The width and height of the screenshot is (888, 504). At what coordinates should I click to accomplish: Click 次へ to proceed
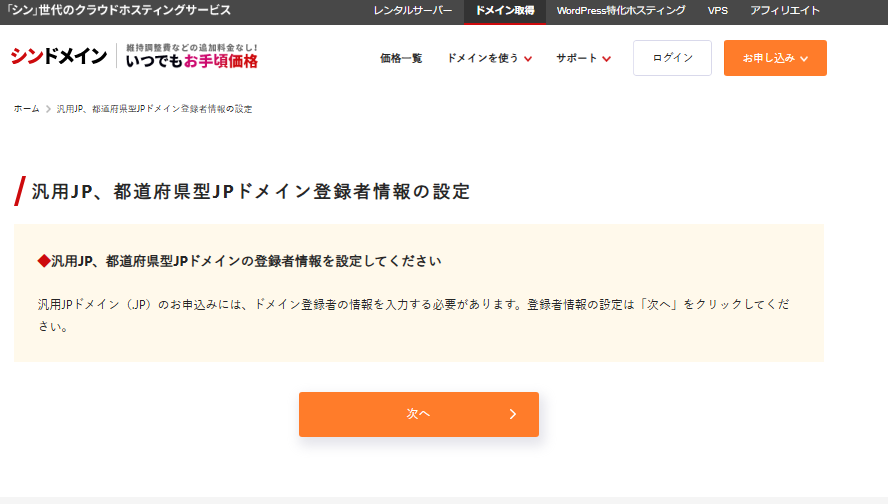tap(418, 414)
